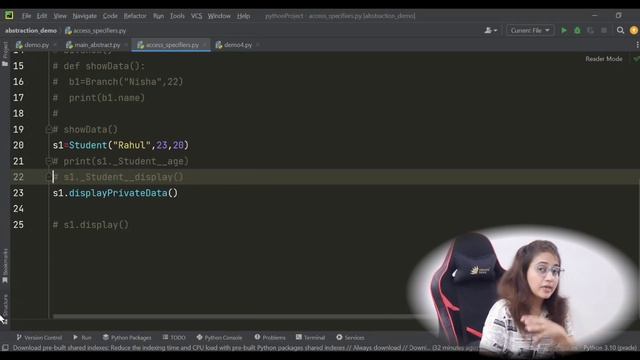Close the demo4.py tab
This screenshot has width=640, height=360.
[258, 45]
